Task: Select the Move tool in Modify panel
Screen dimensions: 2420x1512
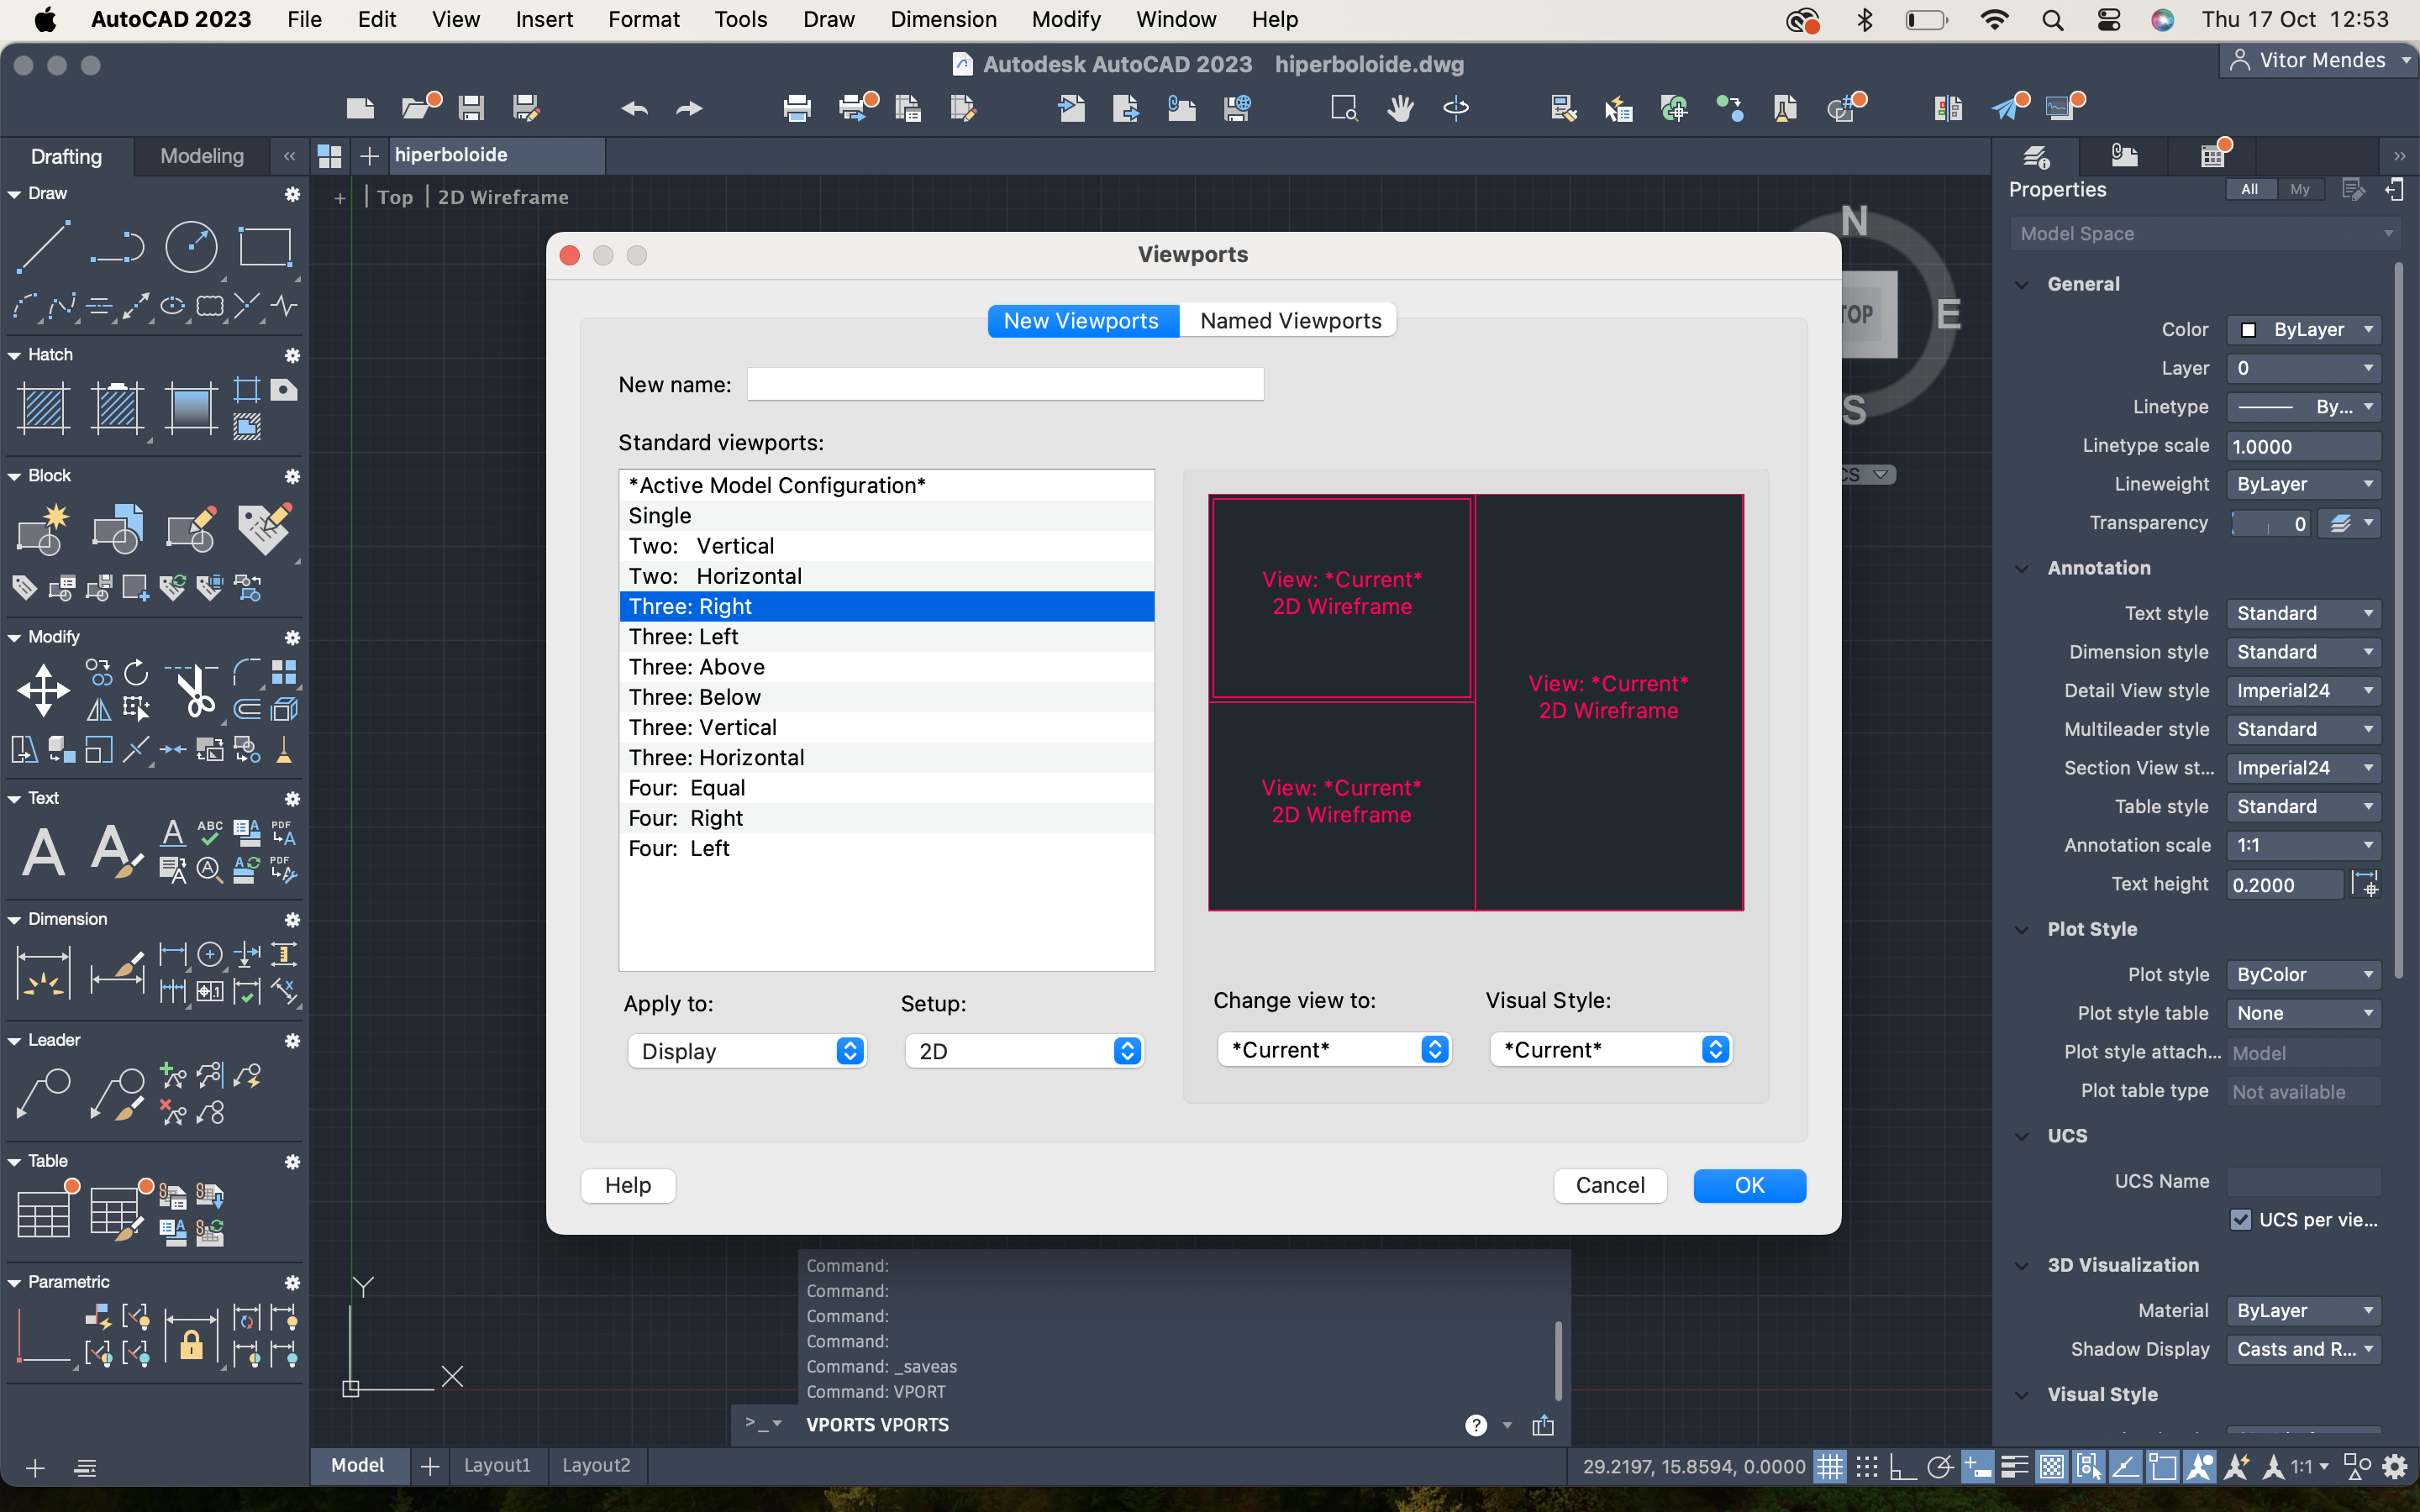Action: pyautogui.click(x=44, y=690)
